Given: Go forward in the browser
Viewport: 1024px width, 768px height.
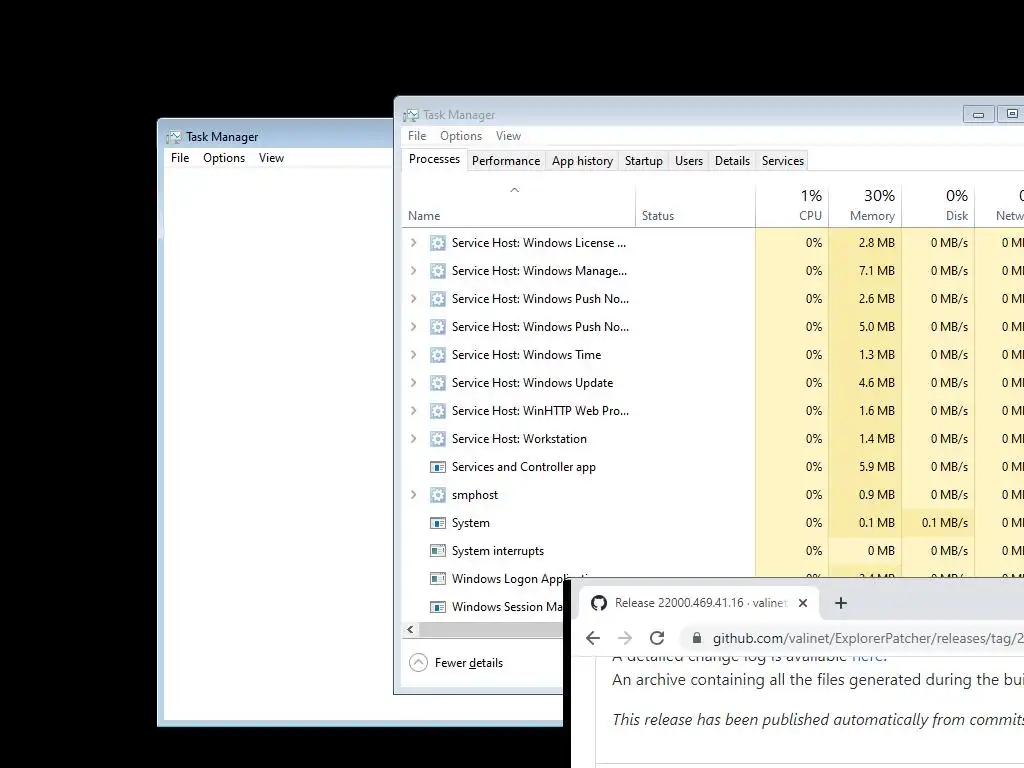Looking at the screenshot, I should click(625, 638).
